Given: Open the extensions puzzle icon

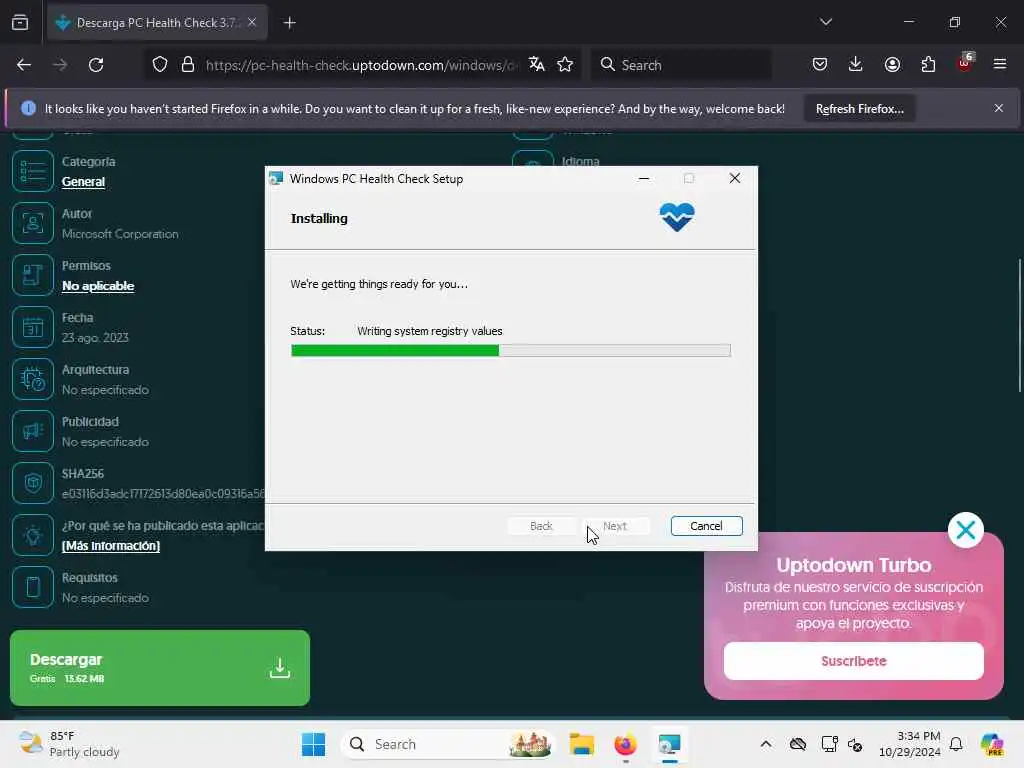Looking at the screenshot, I should click(x=928, y=64).
